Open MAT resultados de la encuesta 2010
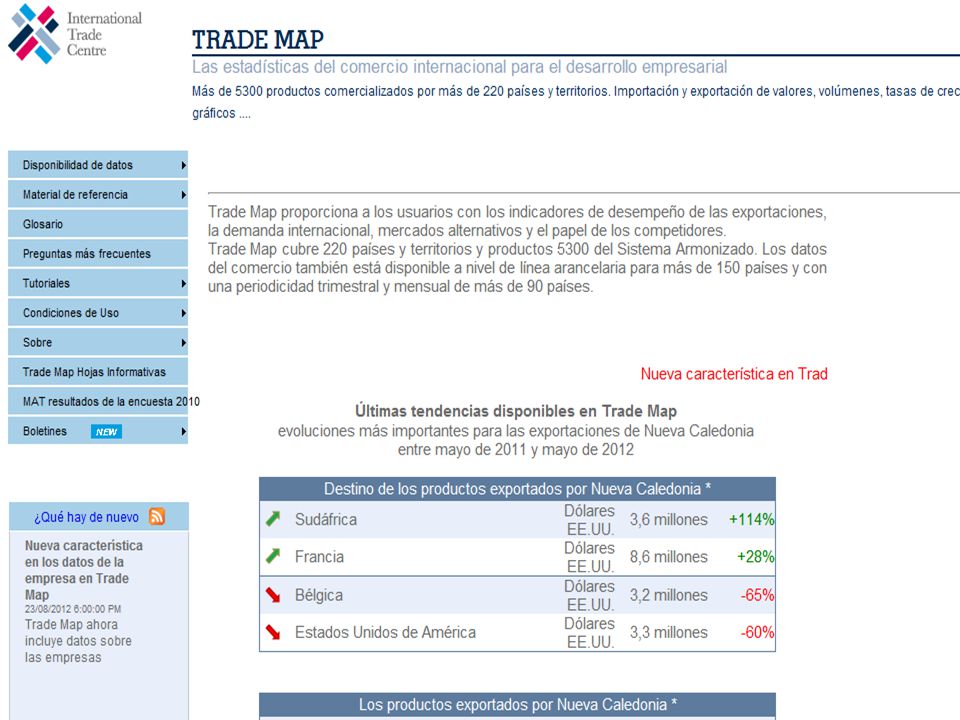Image resolution: width=960 pixels, height=720 pixels. coord(98,402)
